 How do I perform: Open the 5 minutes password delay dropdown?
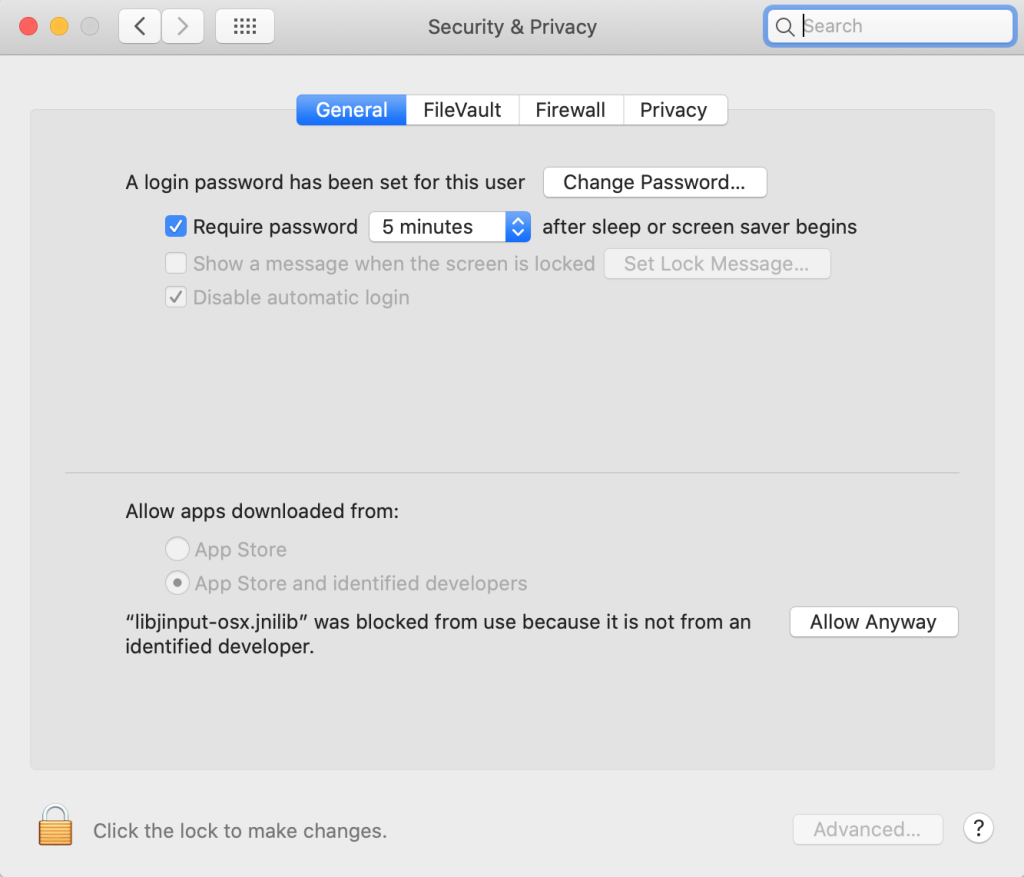(x=449, y=227)
